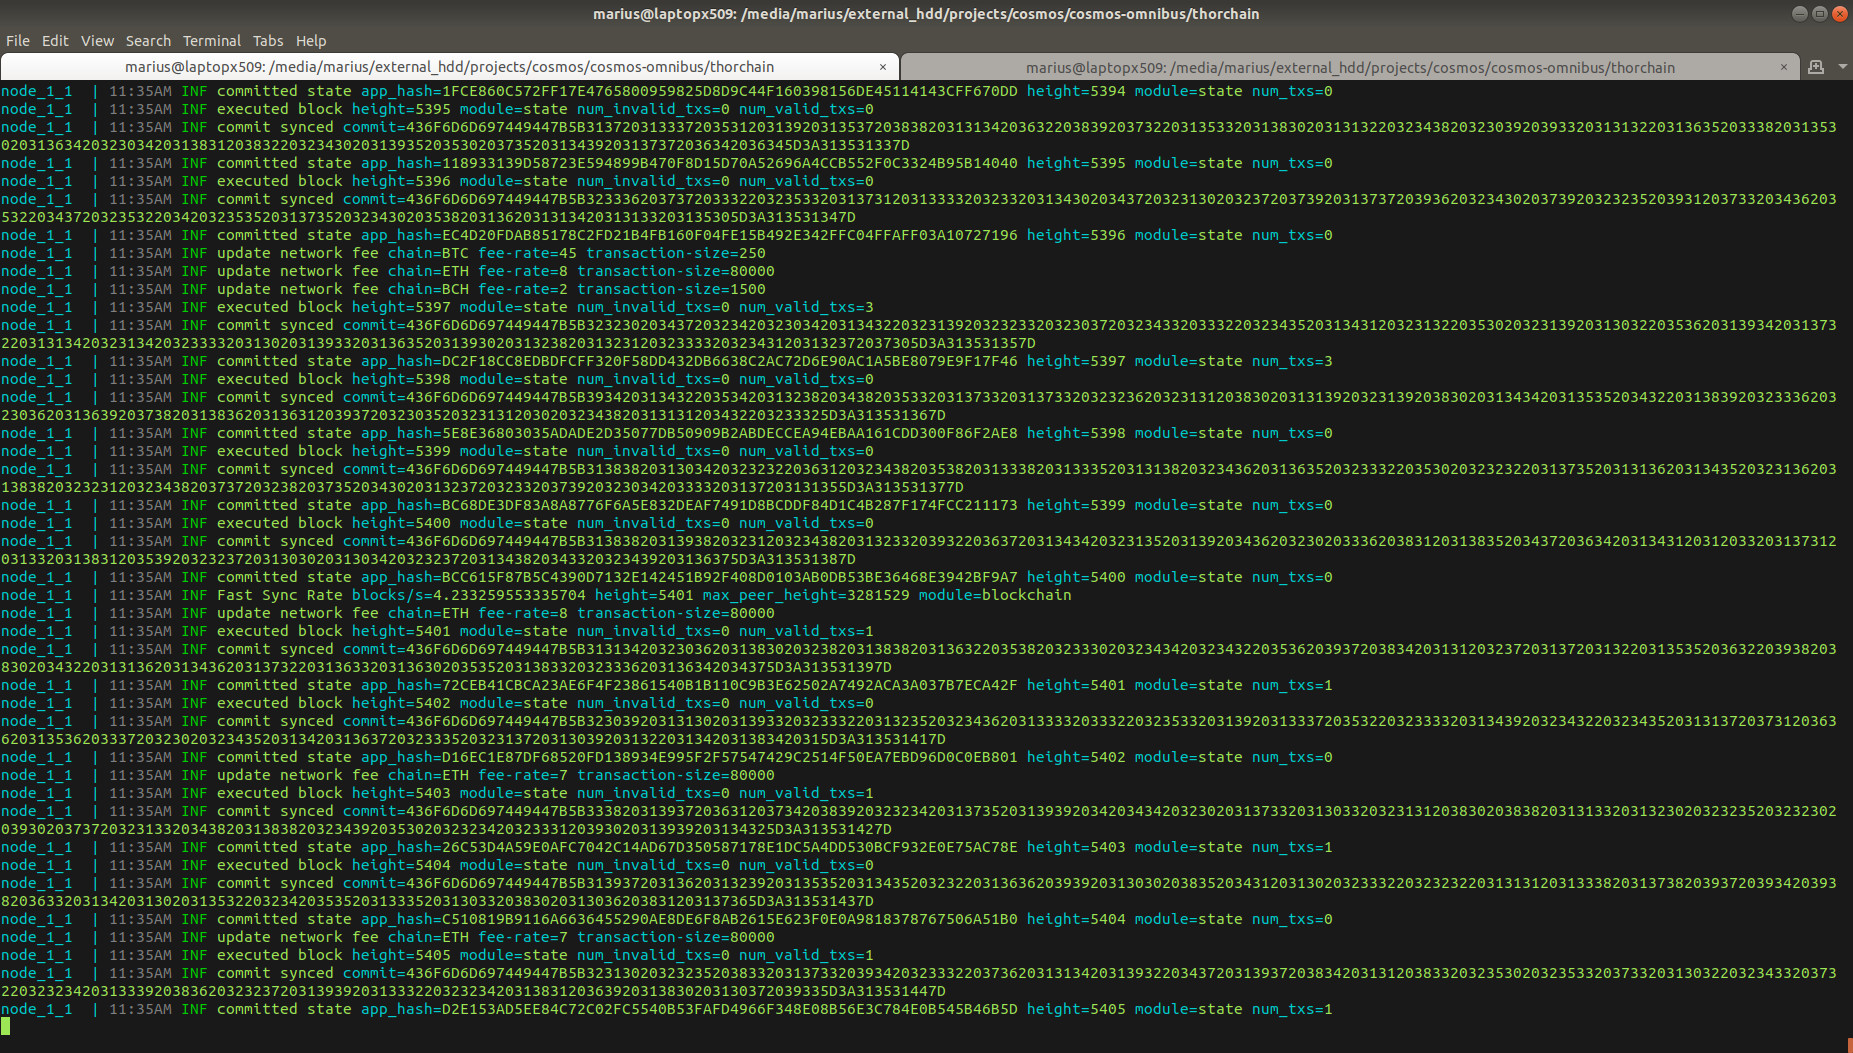The image size is (1853, 1053).
Task: Maximize the terminal window
Action: click(x=1820, y=14)
